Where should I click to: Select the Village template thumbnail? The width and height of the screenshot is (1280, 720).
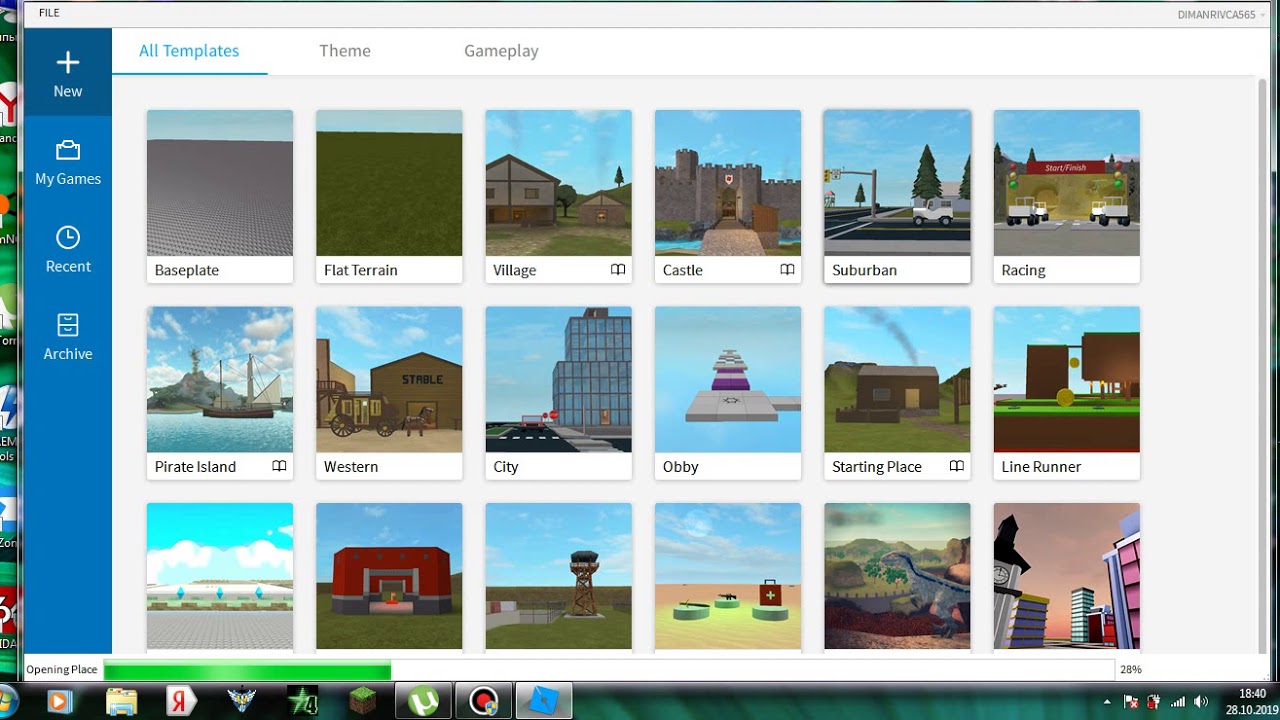point(558,183)
